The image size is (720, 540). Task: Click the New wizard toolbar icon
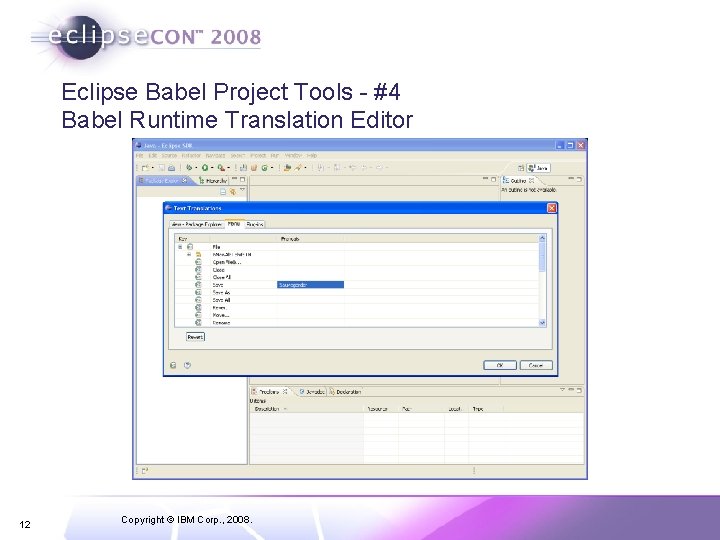145,168
